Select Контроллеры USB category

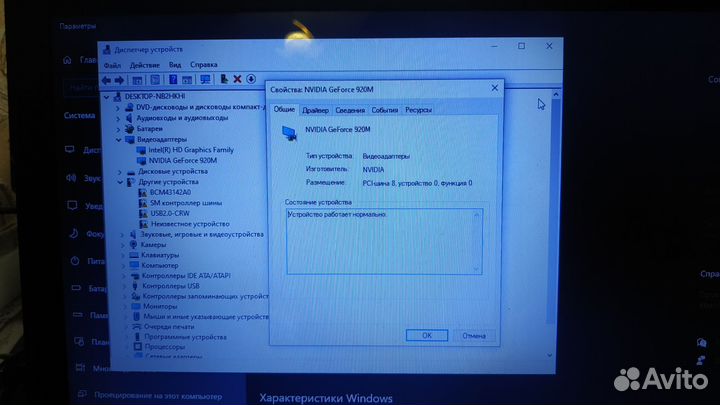[x=170, y=286]
